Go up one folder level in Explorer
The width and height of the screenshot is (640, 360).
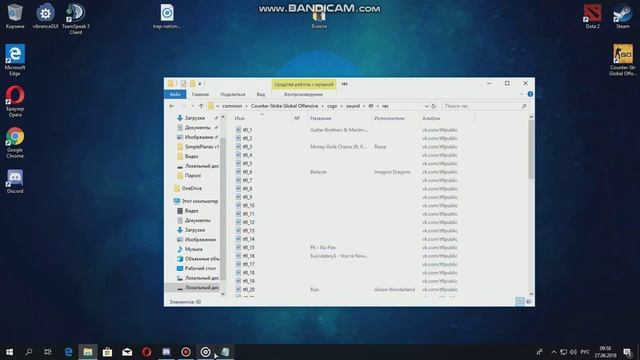point(201,106)
